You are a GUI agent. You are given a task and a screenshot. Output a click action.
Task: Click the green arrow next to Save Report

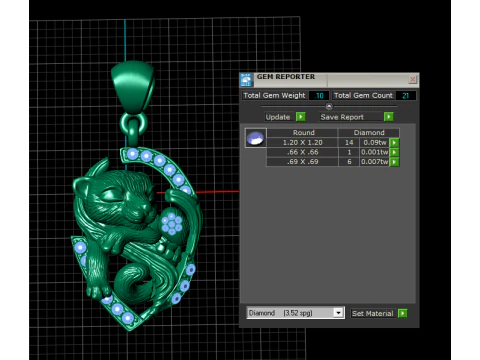388,117
